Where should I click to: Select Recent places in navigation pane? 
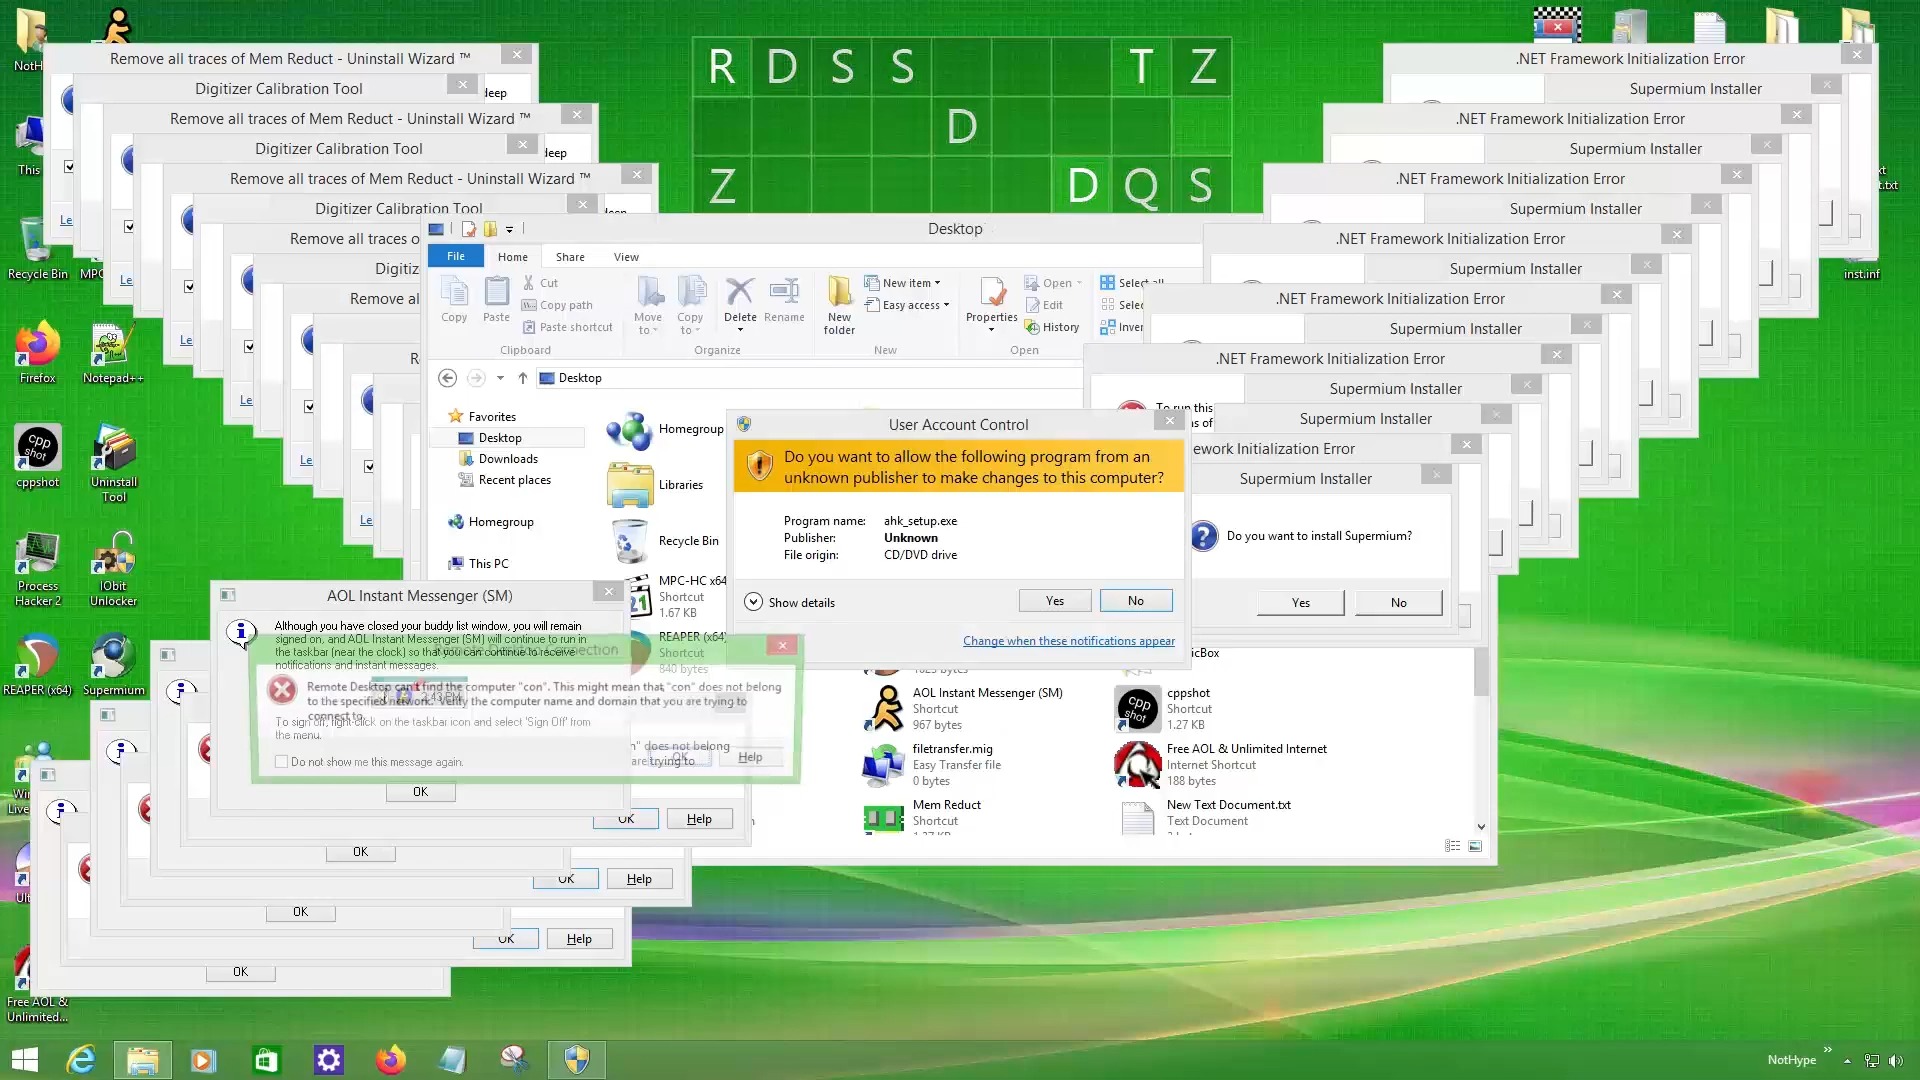coord(514,480)
